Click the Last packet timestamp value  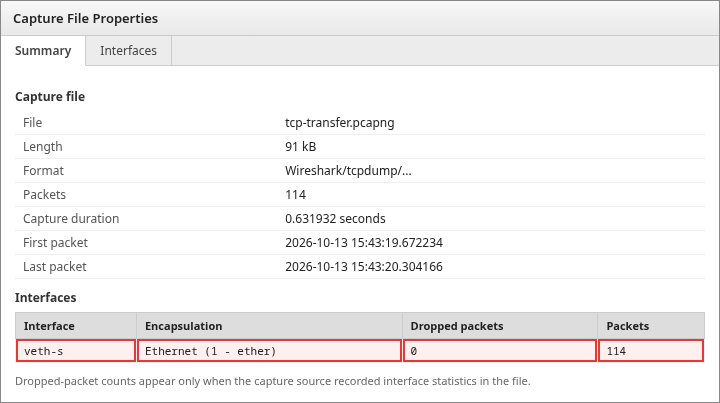tap(364, 267)
